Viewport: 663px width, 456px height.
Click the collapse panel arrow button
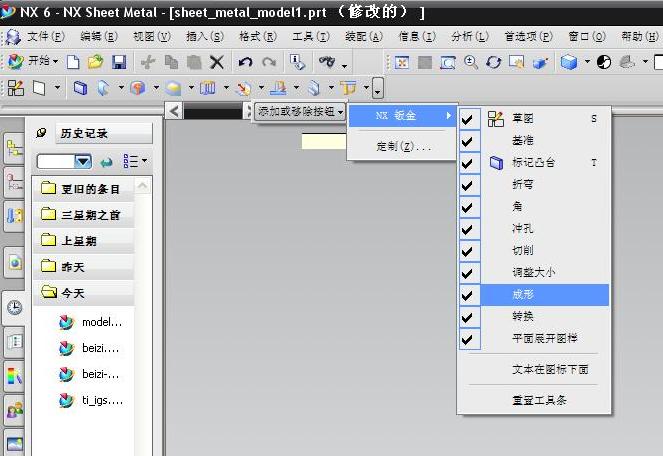pos(174,111)
